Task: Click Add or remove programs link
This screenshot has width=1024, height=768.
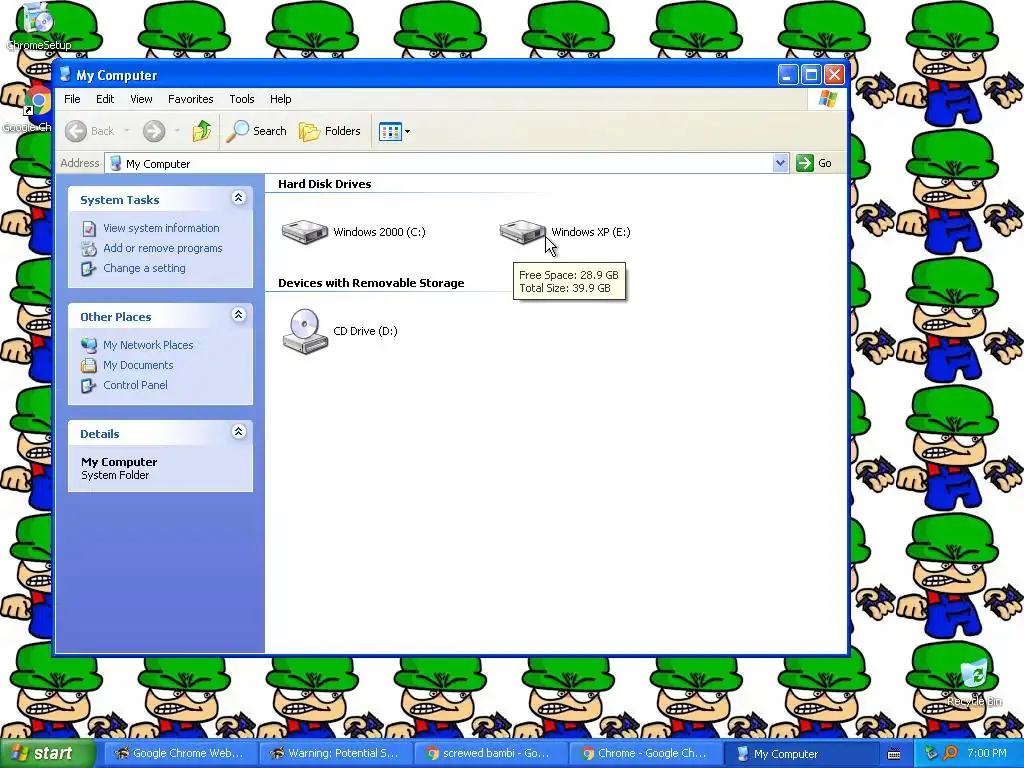Action: 163,248
